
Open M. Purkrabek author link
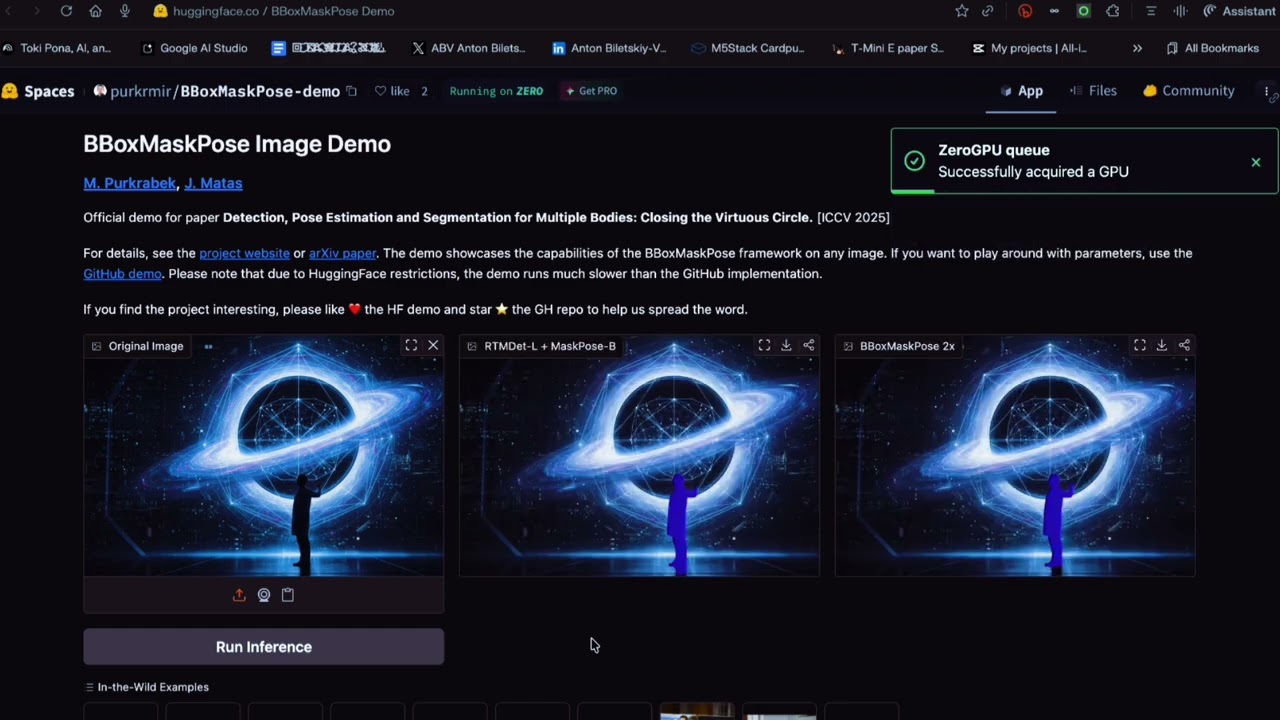click(x=130, y=183)
